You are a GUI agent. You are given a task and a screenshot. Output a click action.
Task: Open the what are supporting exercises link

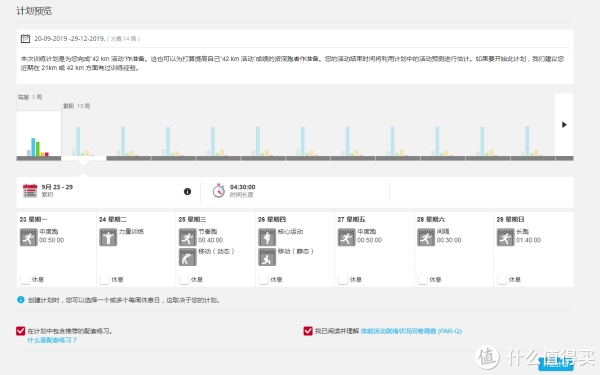coord(52,340)
